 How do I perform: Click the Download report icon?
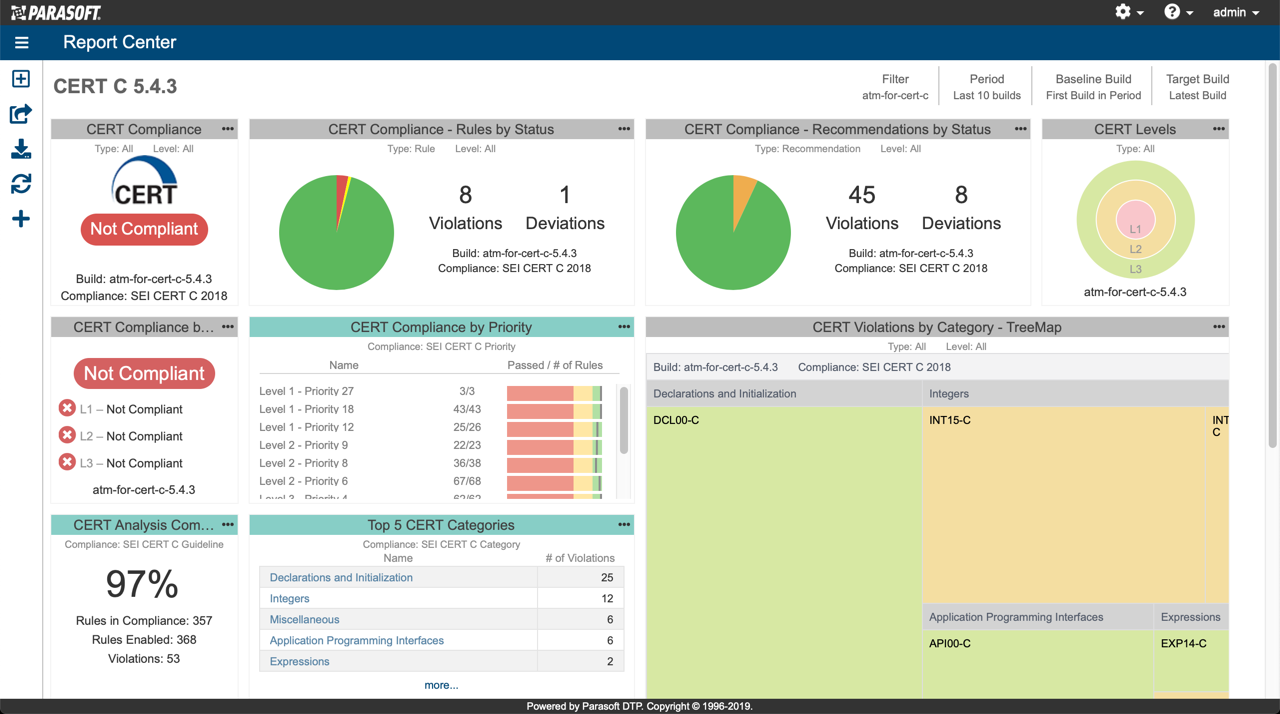[x=21, y=149]
